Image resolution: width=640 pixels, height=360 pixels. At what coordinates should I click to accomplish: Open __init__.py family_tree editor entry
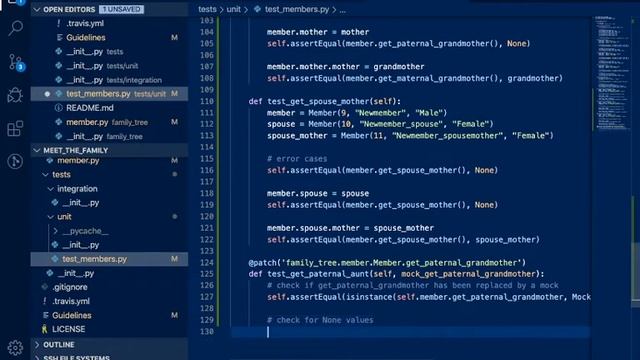109,136
